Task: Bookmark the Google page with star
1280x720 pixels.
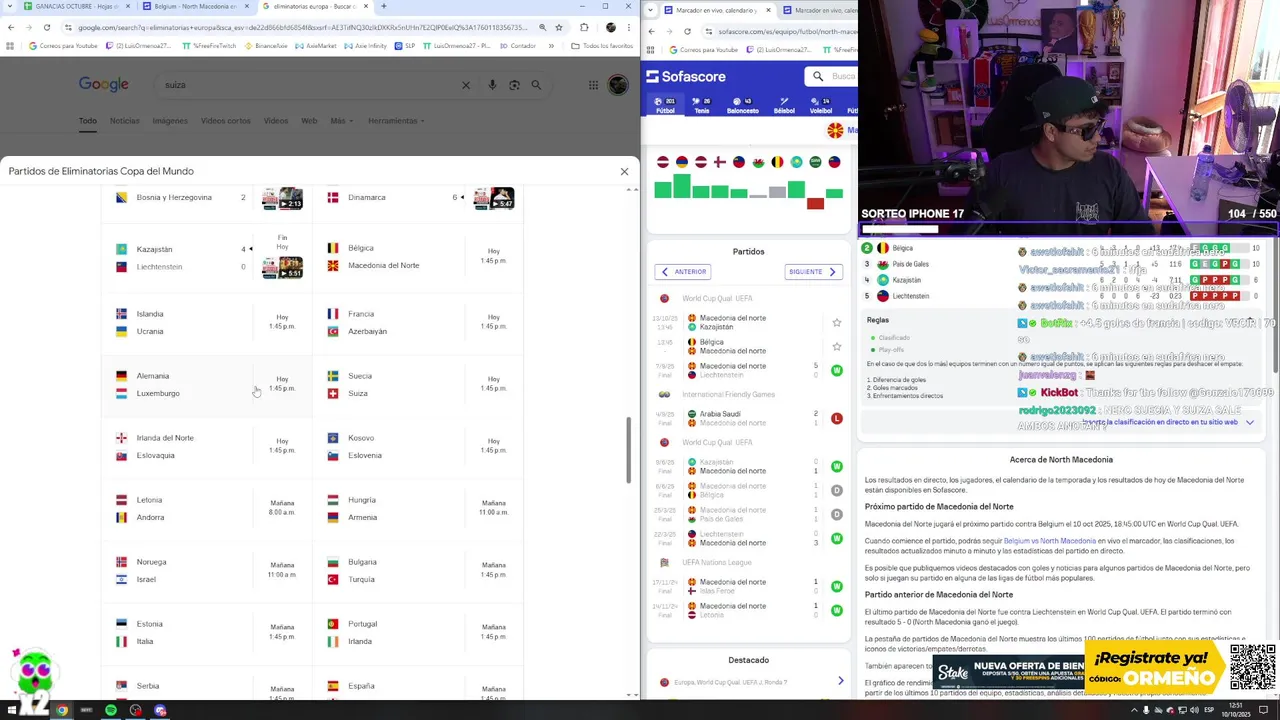Action: (558, 27)
